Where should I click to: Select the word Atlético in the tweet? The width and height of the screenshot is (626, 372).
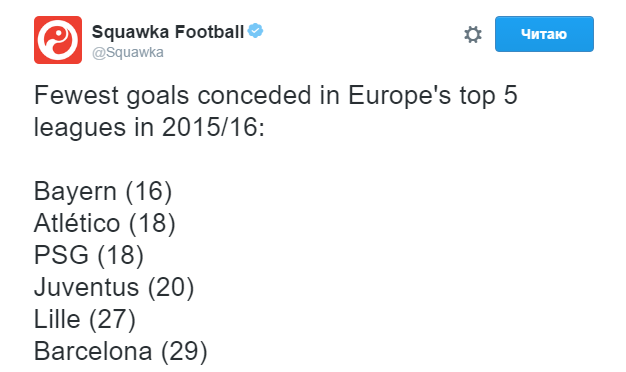pyautogui.click(x=77, y=223)
